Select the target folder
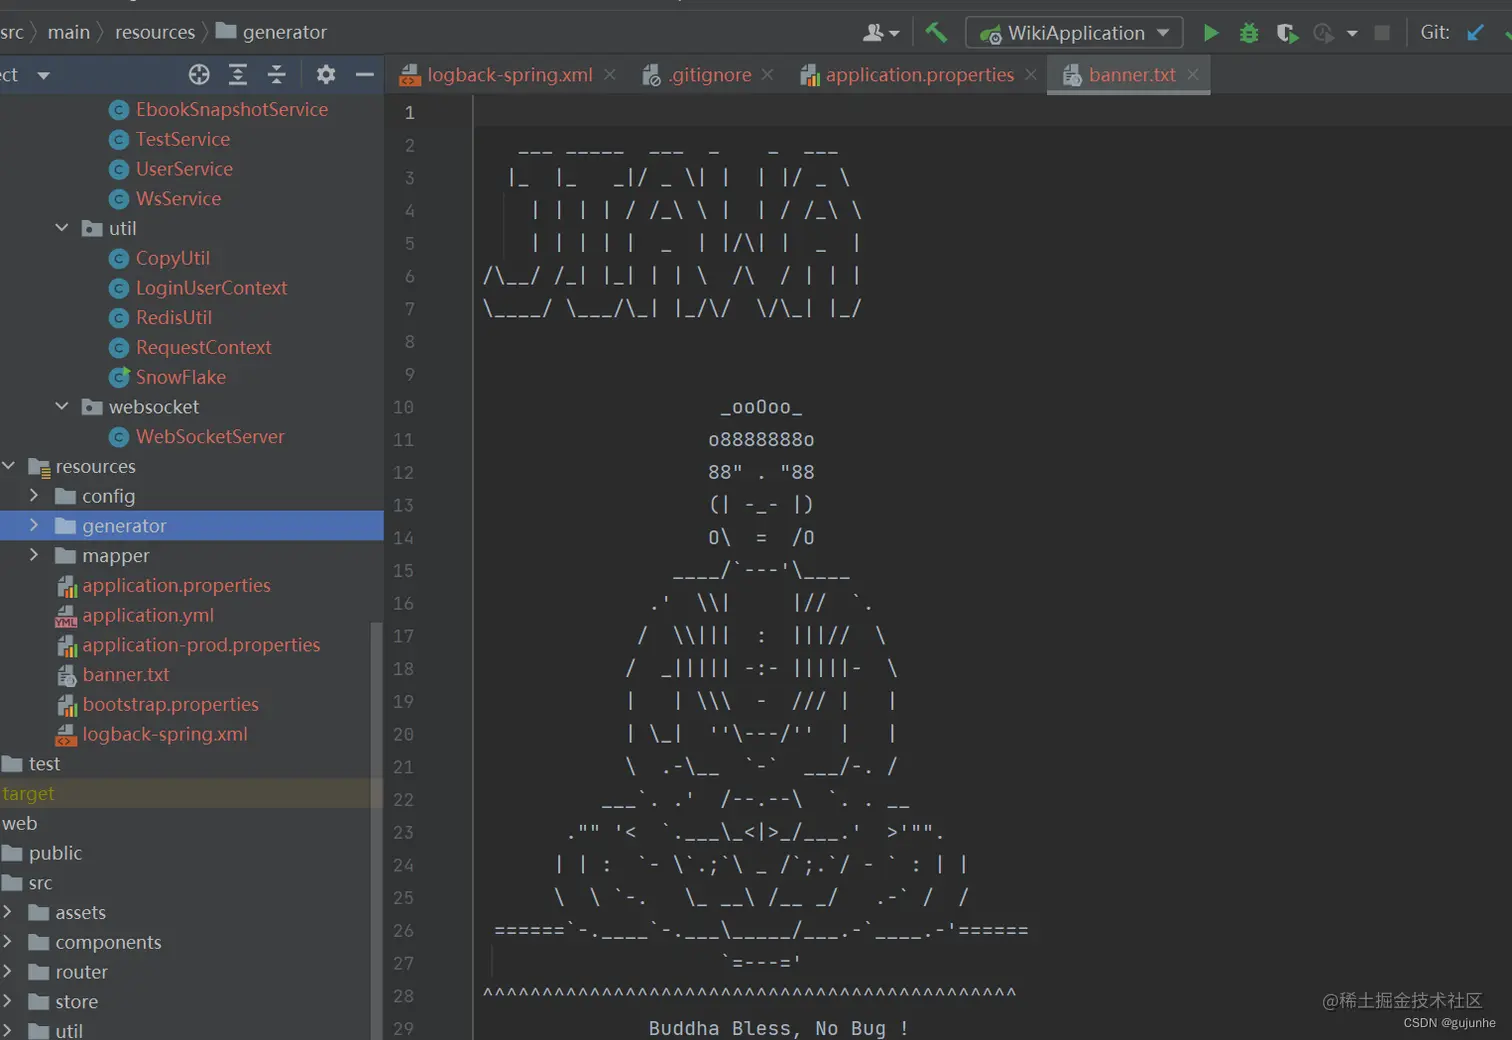Viewport: 1512px width, 1040px height. 28,793
